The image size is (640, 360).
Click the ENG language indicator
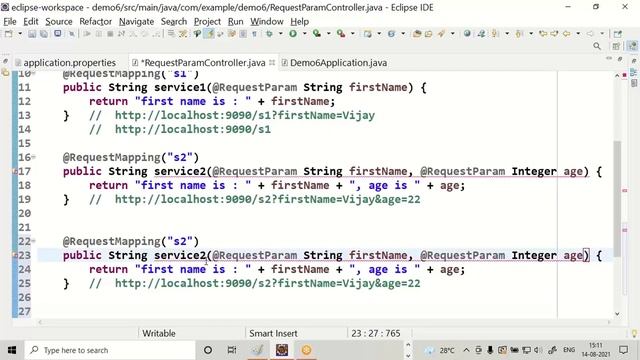569,350
